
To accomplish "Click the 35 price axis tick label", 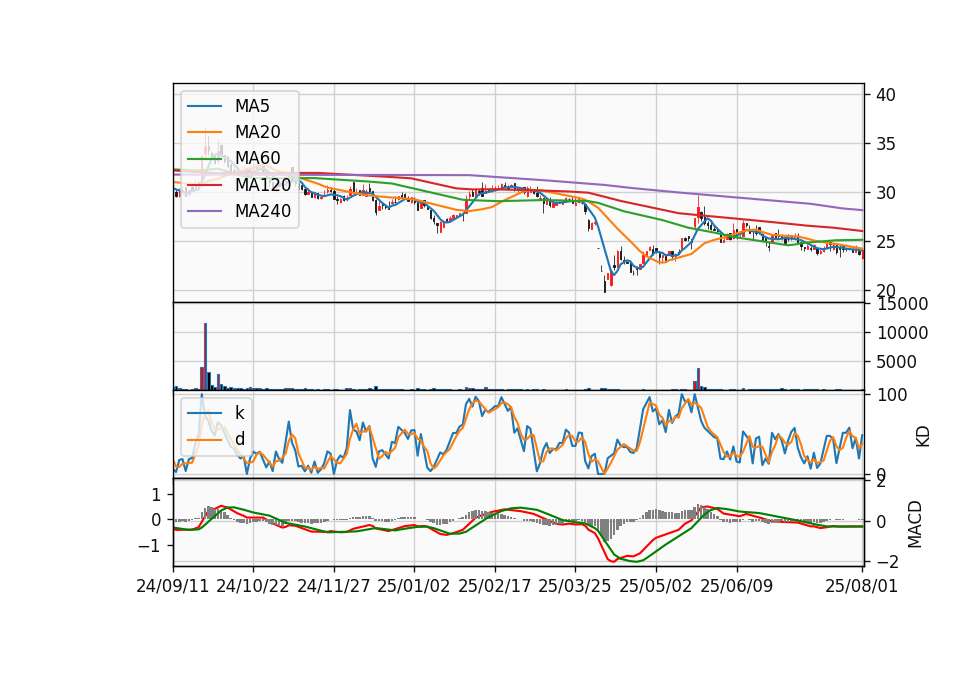I will (x=886, y=144).
